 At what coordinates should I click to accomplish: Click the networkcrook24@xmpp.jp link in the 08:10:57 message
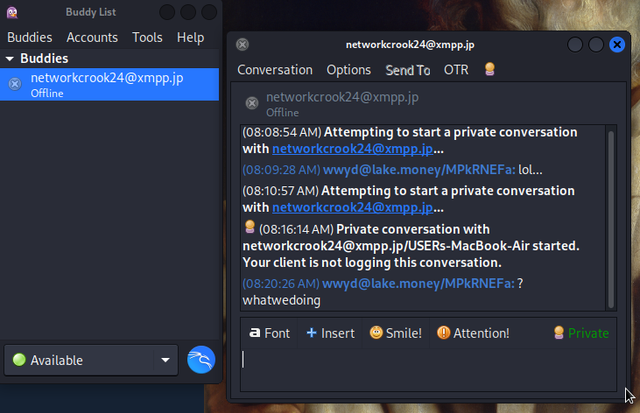tap(353, 208)
